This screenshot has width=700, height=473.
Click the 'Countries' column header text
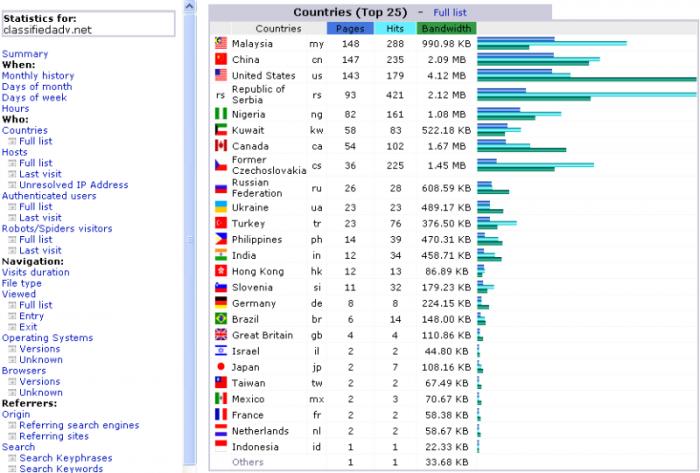[x=279, y=29]
